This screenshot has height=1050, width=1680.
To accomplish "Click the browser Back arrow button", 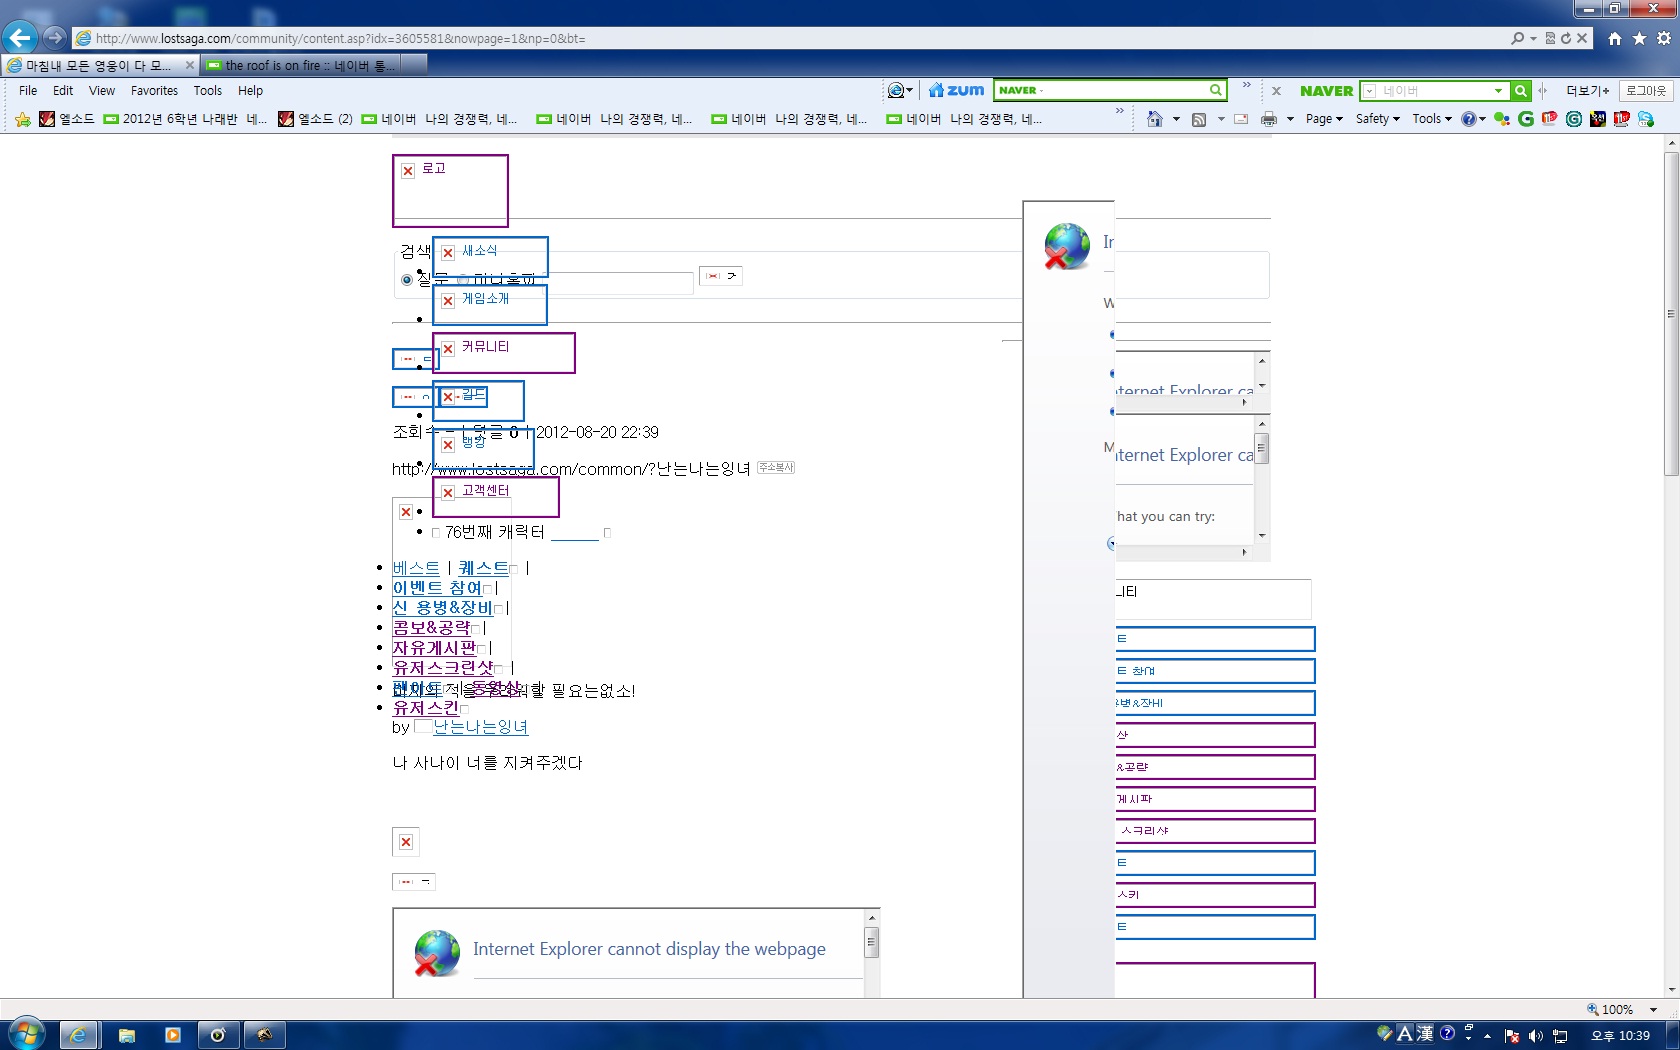I will point(20,38).
